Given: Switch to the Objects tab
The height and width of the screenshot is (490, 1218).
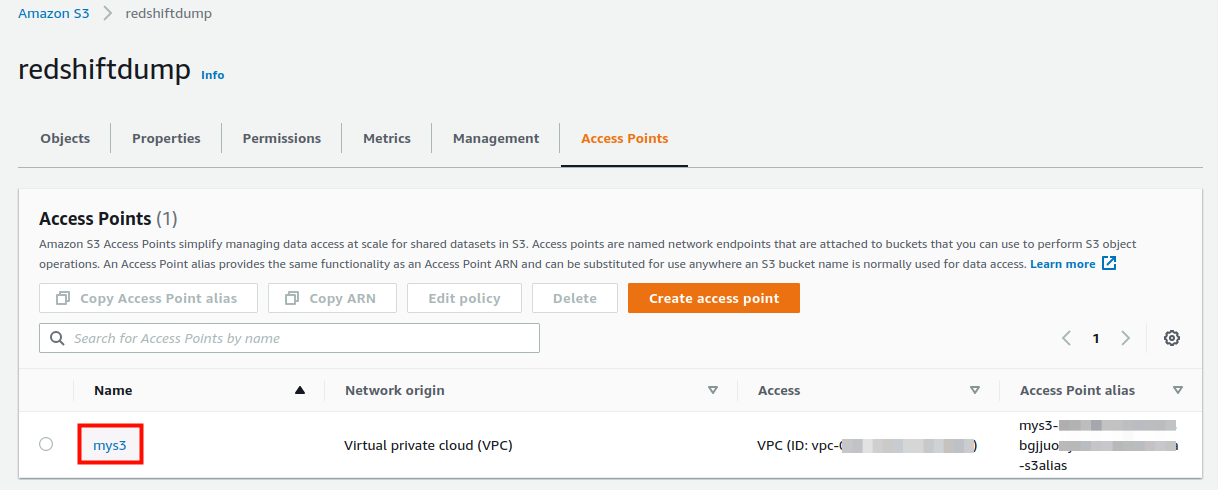Looking at the screenshot, I should point(65,138).
